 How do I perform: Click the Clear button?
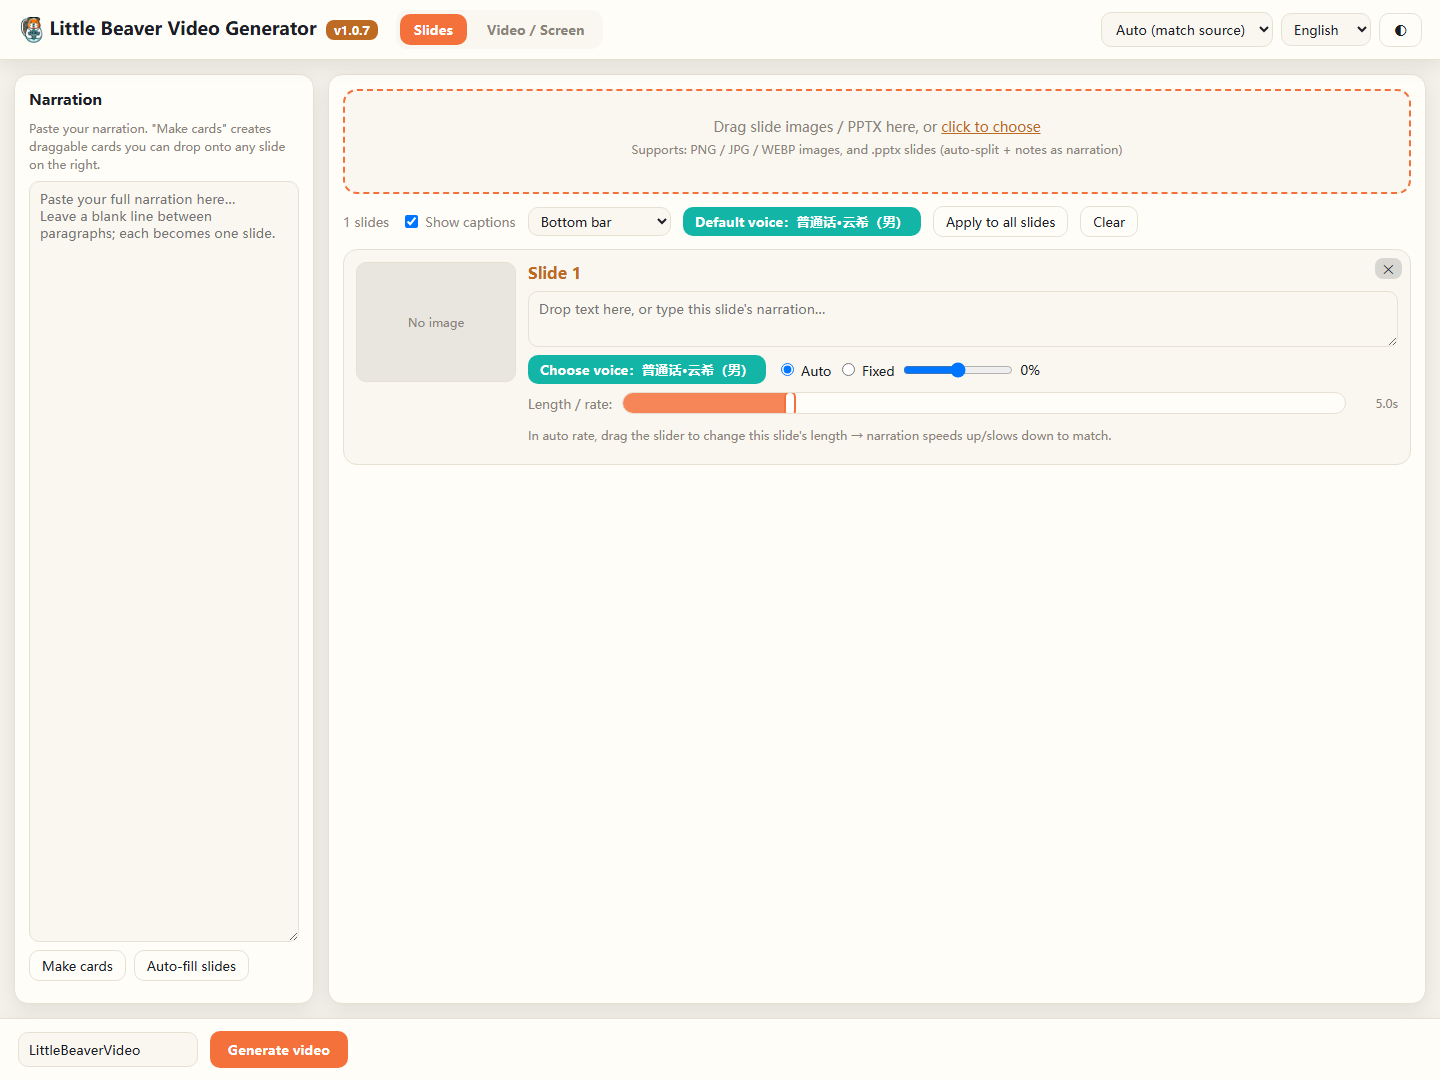click(1109, 222)
